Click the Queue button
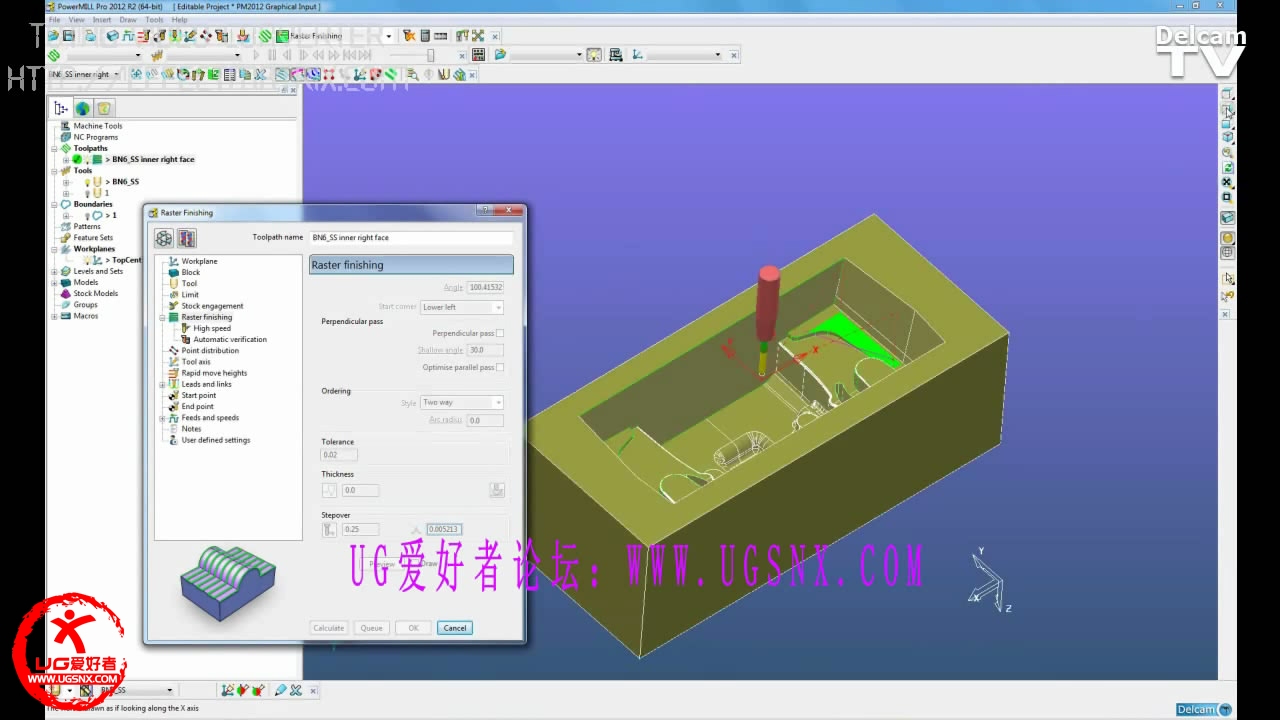Screen dimensions: 1280x720 [x=371, y=628]
